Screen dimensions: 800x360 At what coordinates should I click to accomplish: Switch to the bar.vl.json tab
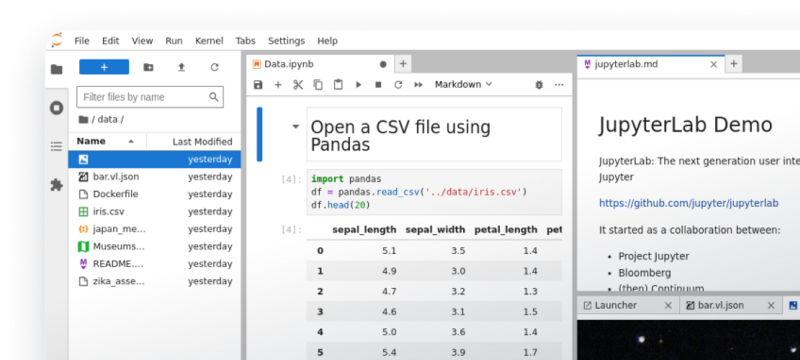click(x=720, y=305)
